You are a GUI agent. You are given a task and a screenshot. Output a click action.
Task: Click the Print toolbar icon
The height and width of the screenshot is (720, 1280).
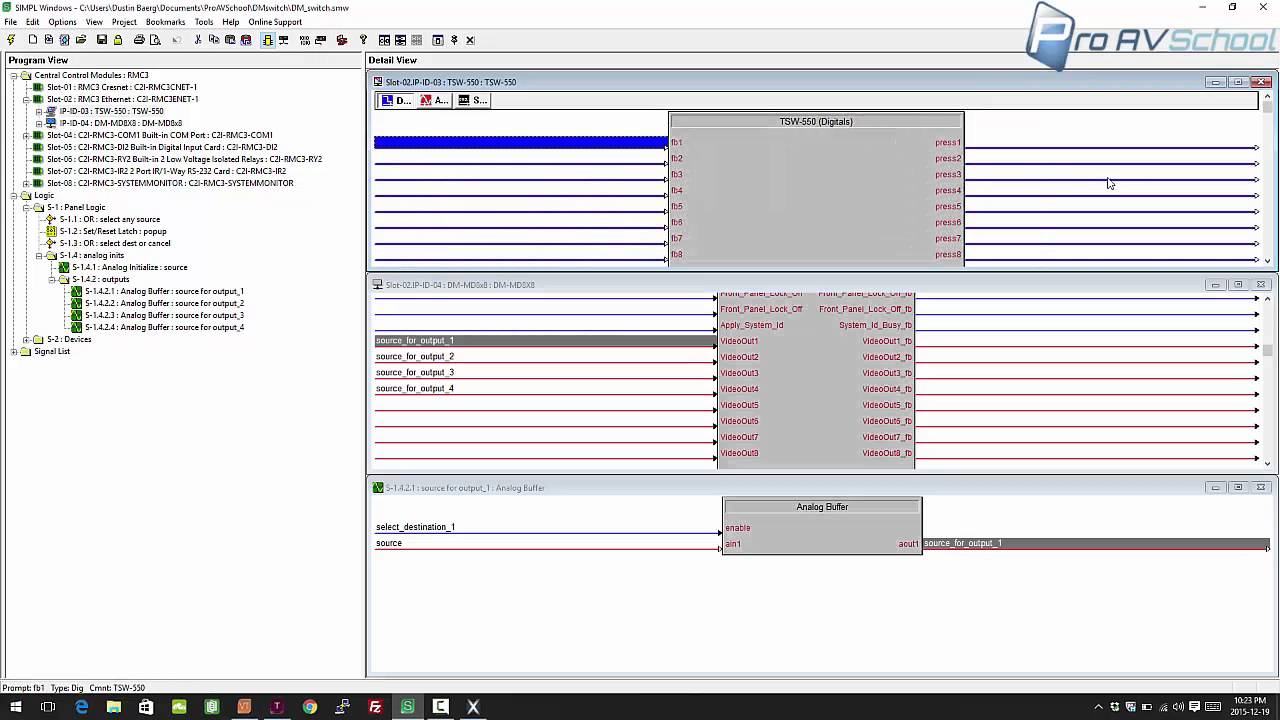tap(139, 40)
